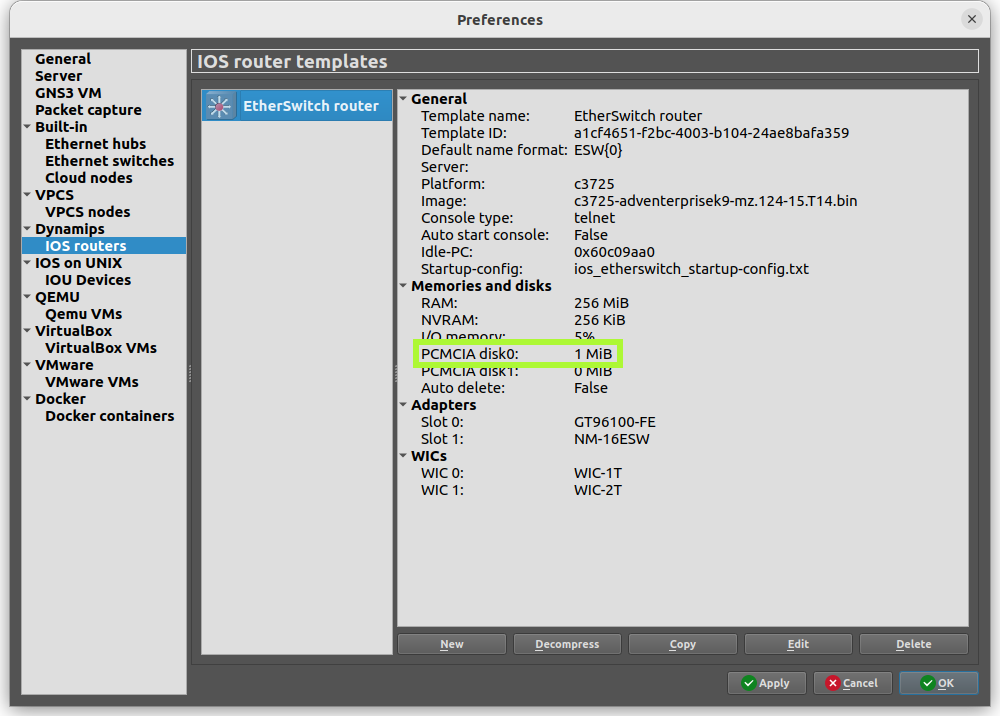The height and width of the screenshot is (716, 1000).
Task: Collapse the VMware tree section
Action: pos(27,365)
